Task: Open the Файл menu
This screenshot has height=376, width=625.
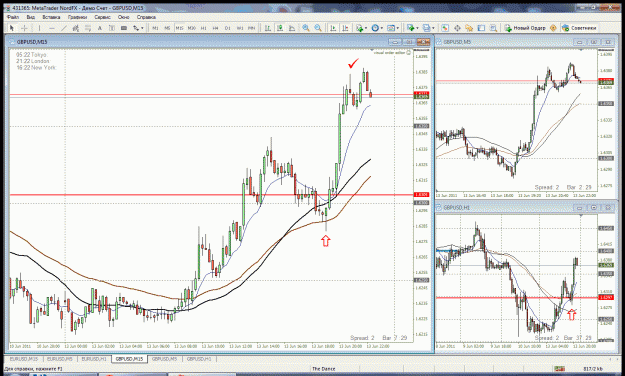Action: click(x=13, y=17)
